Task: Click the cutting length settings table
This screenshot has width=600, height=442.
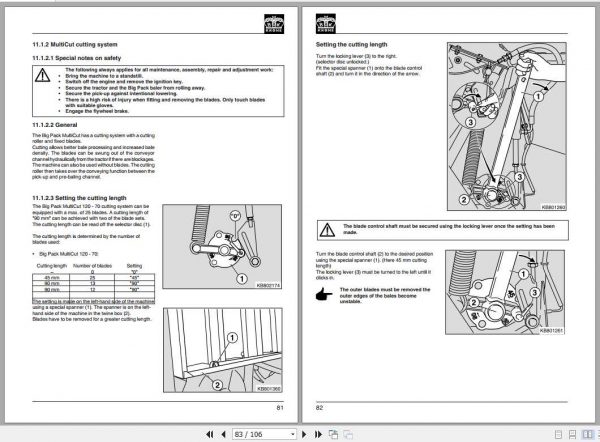Action: 93,284
